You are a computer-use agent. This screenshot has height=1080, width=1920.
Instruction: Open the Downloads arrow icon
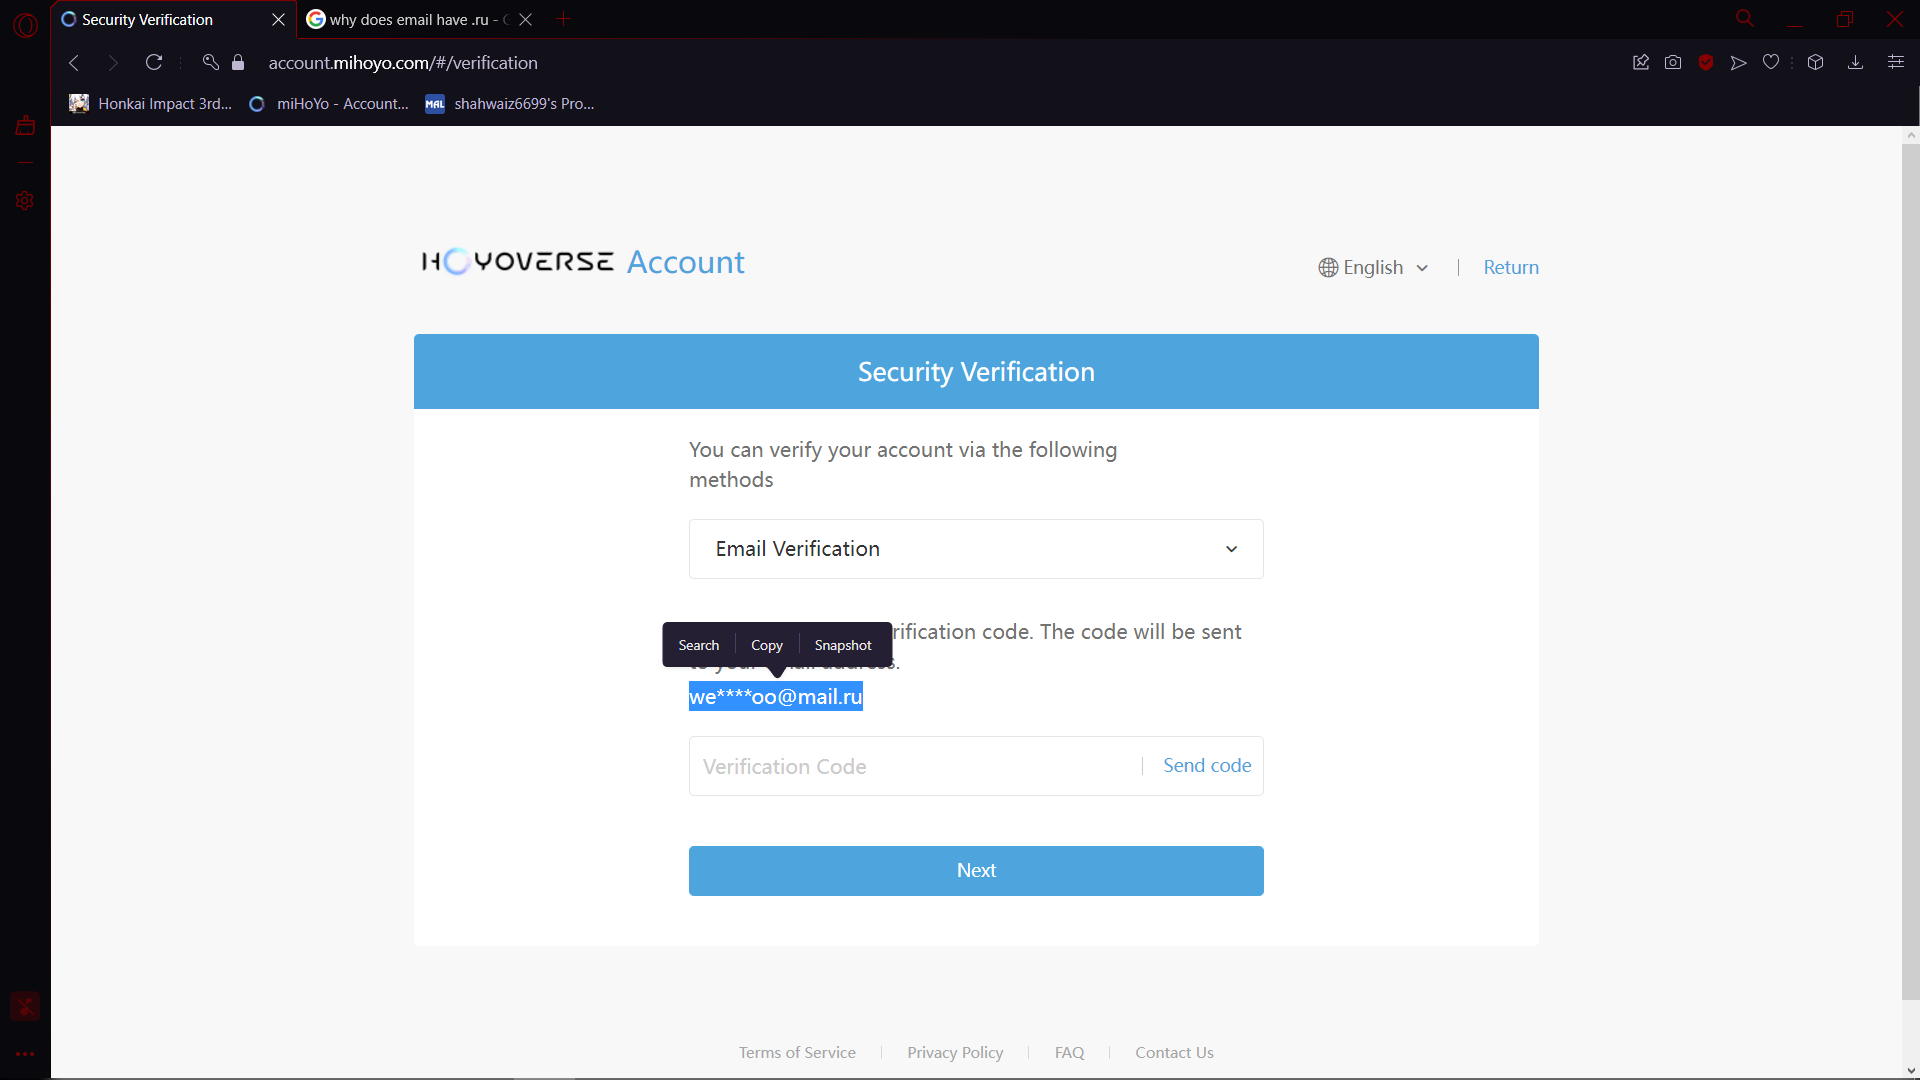1855,62
